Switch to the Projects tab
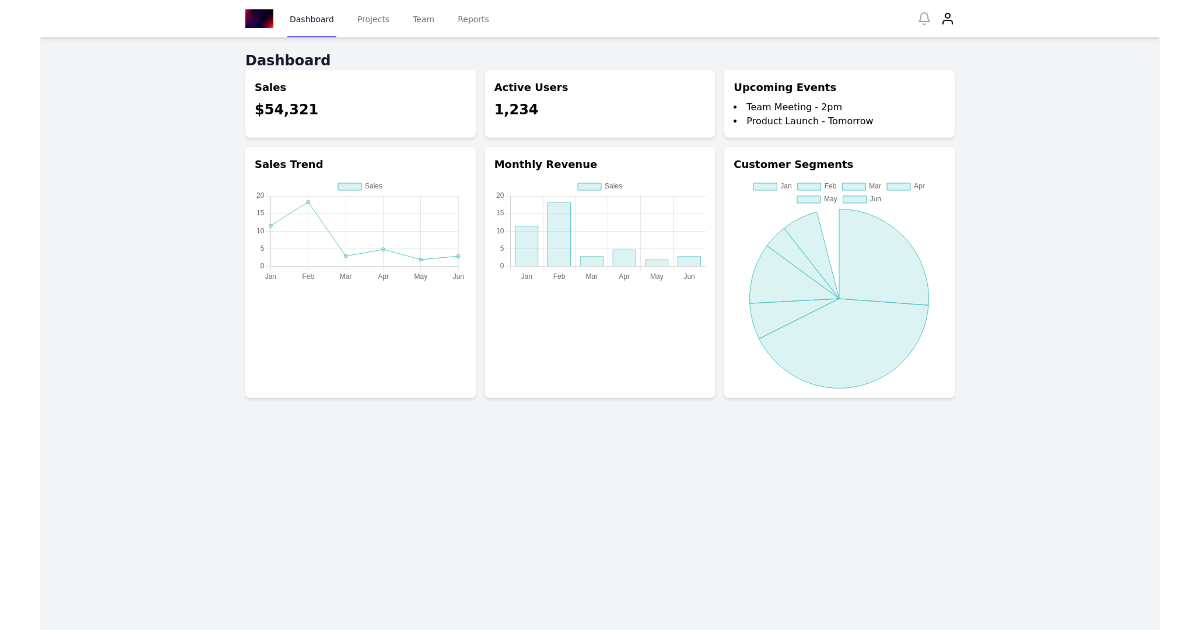 pyautogui.click(x=373, y=19)
